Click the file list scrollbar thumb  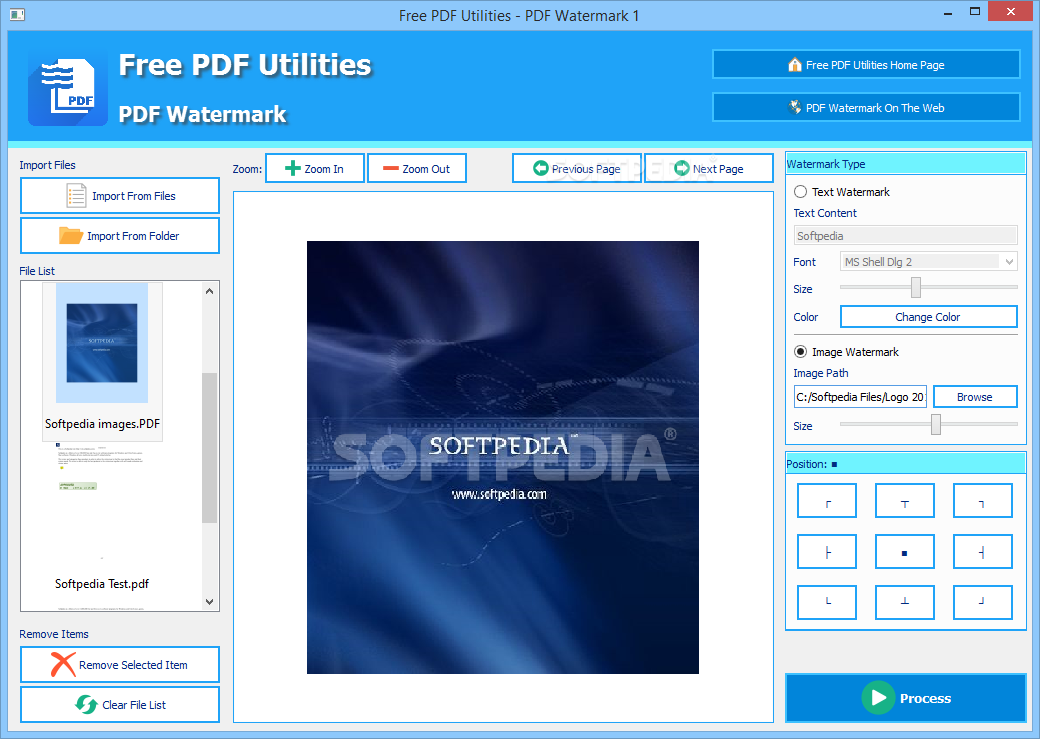point(210,448)
